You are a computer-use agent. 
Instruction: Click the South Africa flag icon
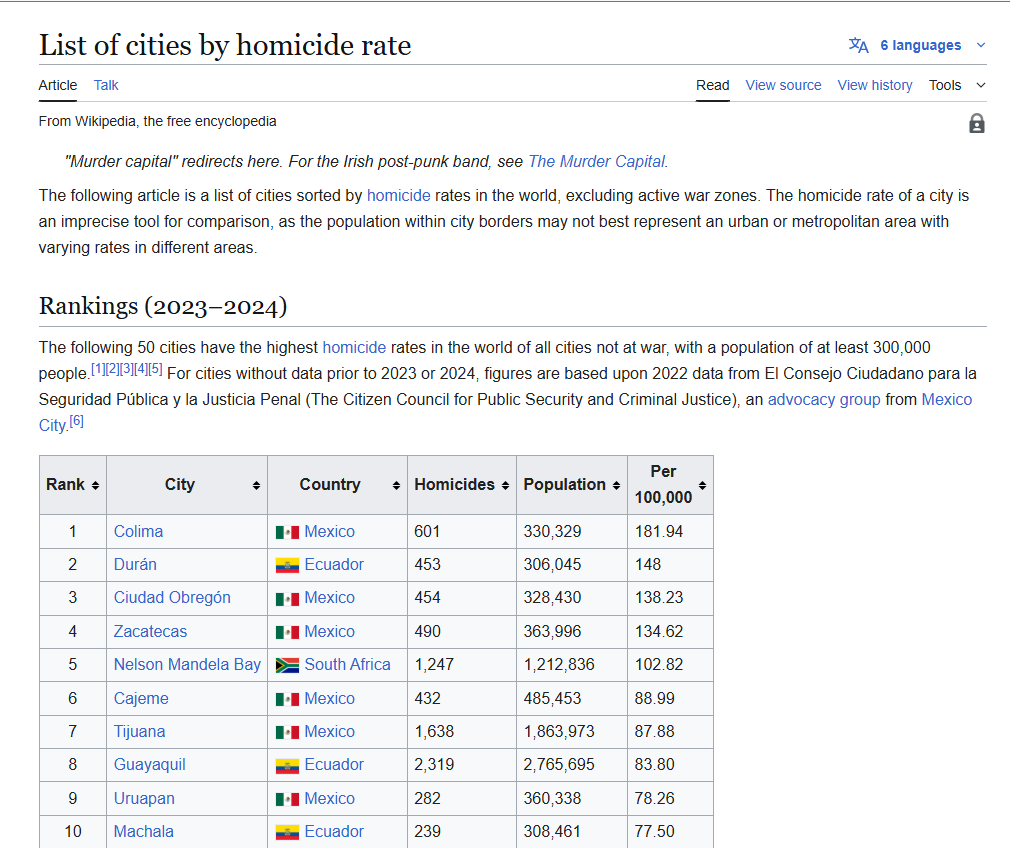pos(287,665)
